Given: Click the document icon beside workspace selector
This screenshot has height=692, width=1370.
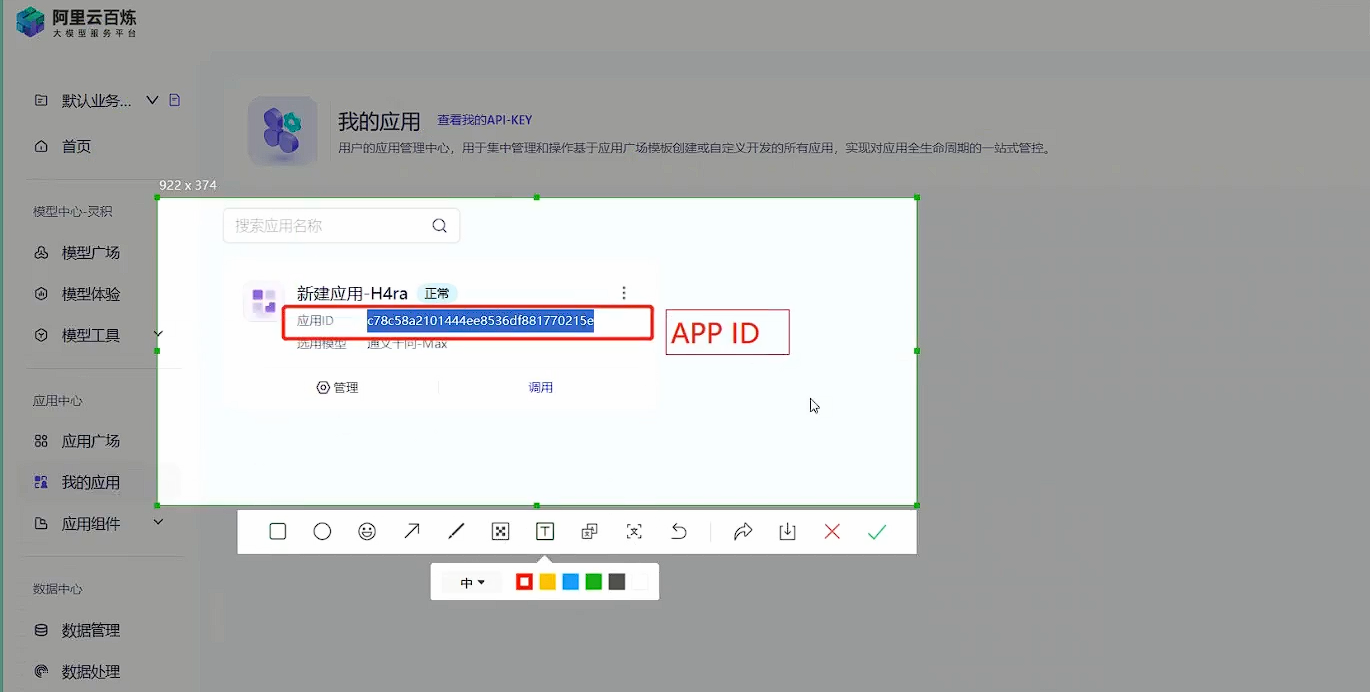Looking at the screenshot, I should click(175, 100).
